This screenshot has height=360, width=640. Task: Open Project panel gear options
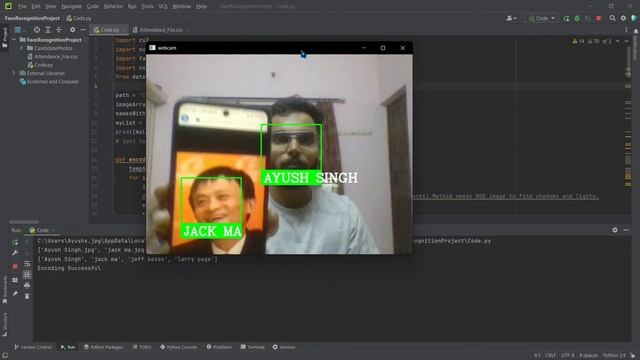click(72, 30)
